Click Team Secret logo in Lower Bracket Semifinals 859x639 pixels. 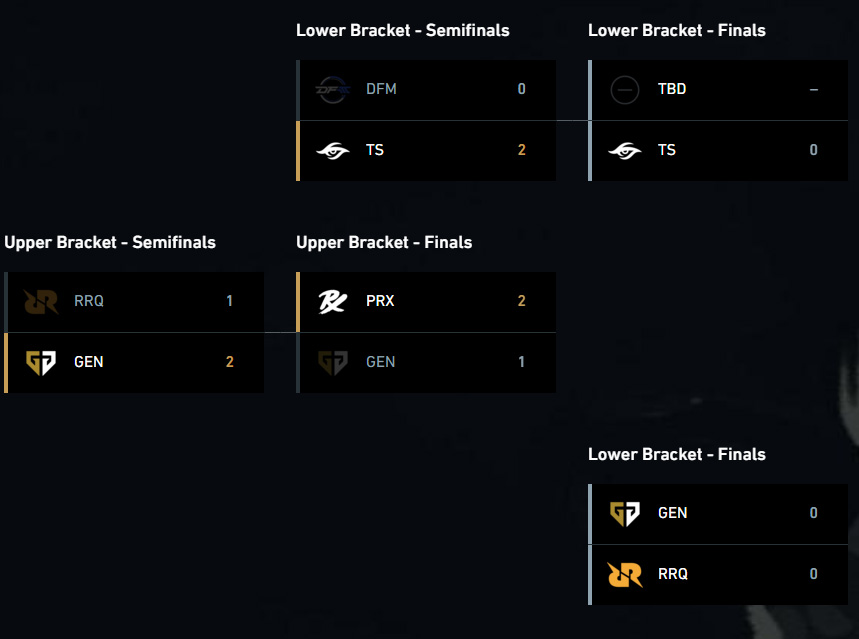click(x=333, y=150)
